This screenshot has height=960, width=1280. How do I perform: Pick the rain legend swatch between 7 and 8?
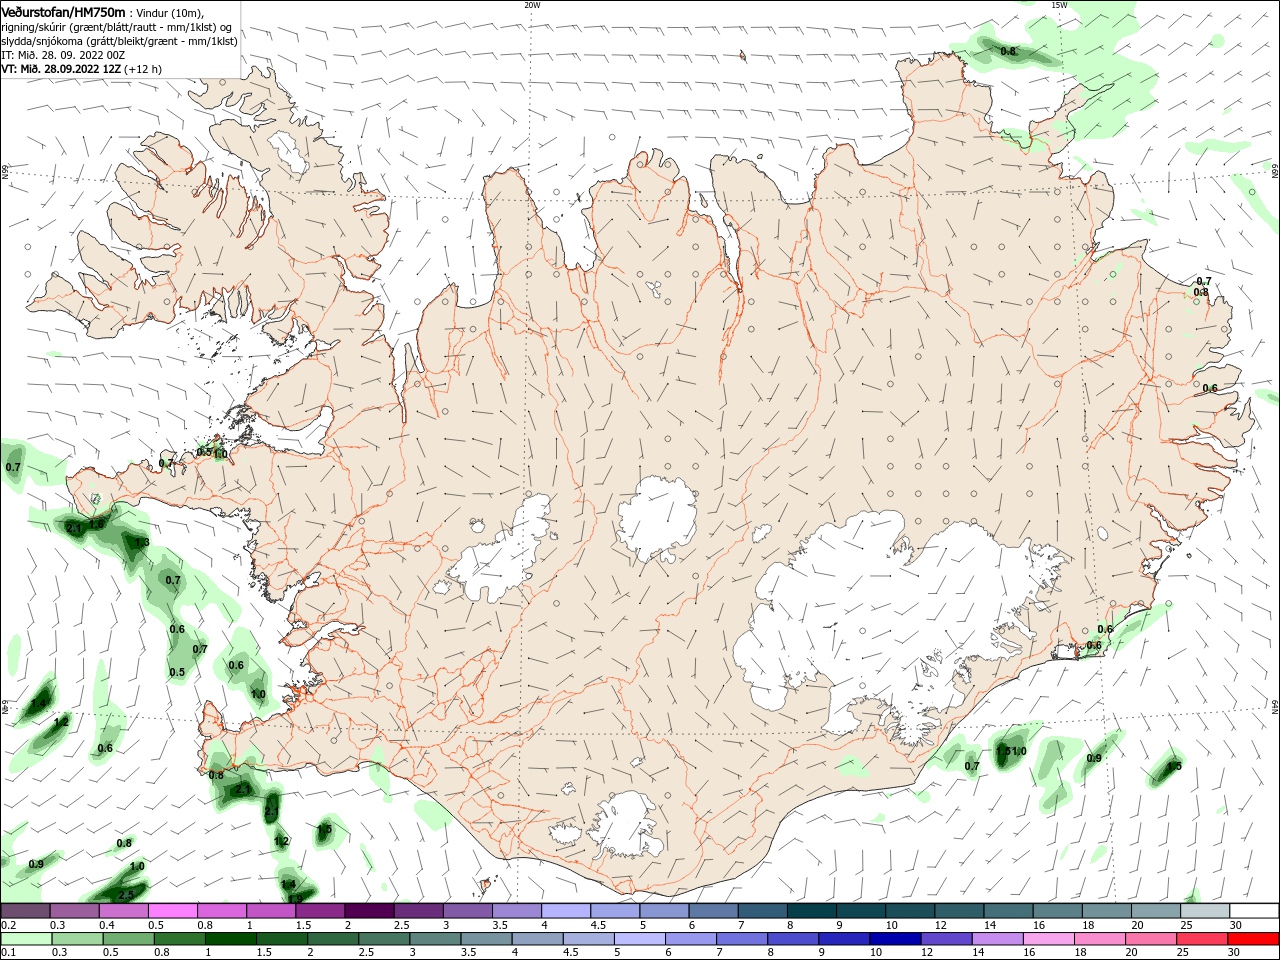tap(742, 938)
